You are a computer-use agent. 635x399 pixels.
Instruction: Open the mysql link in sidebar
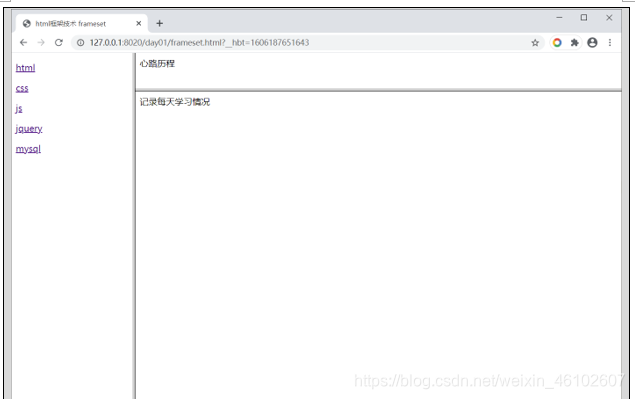coord(28,149)
